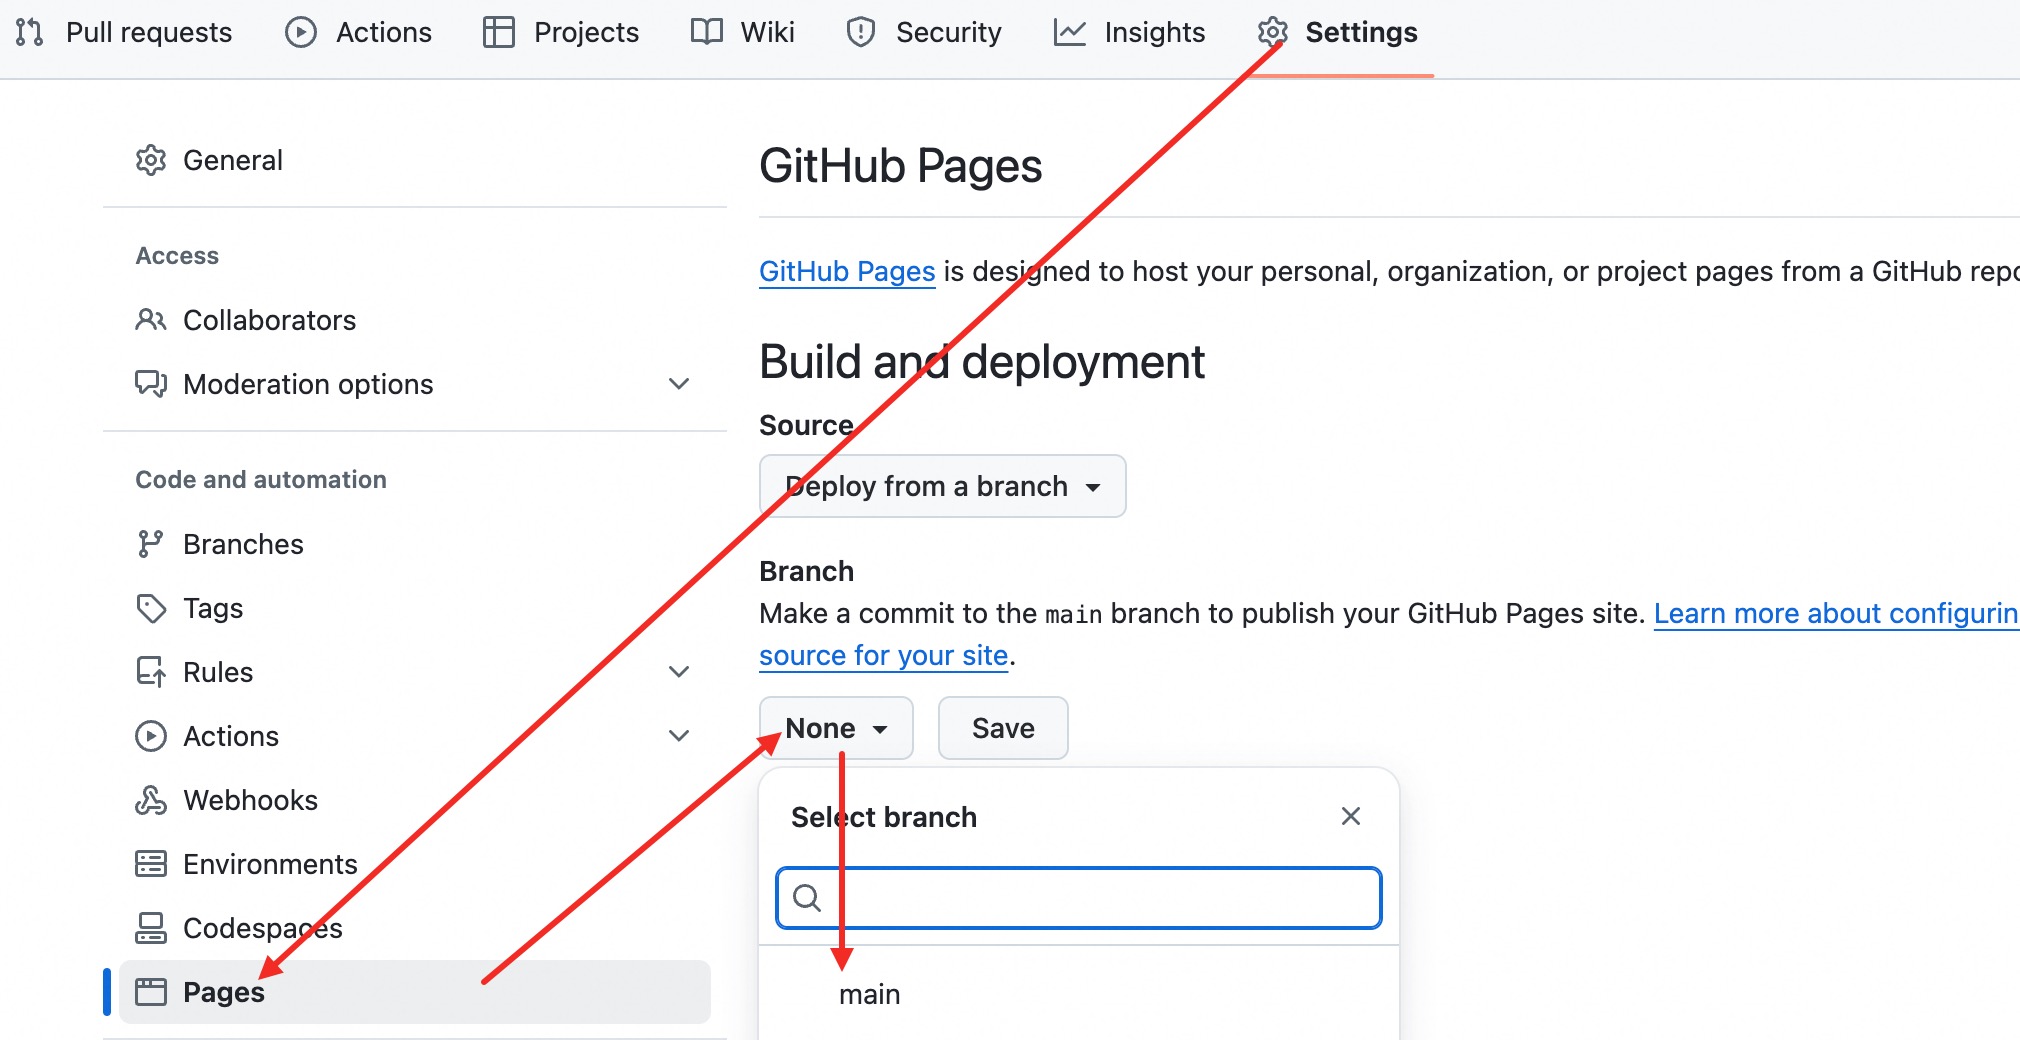Click the Moderation options comment icon
This screenshot has height=1040, width=2020.
(151, 384)
